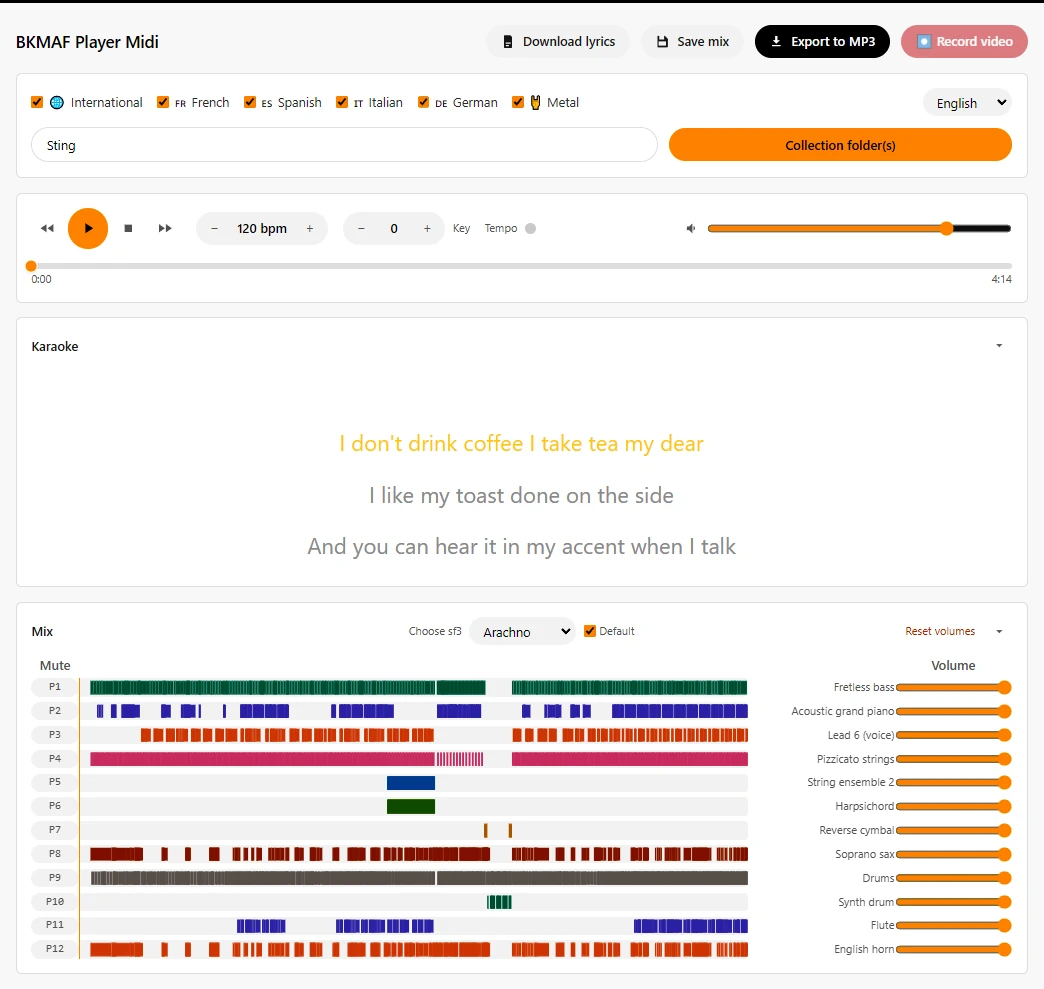1044x989 pixels.
Task: Decrease tempo with the minus beside 120 bpm
Action: 214,228
